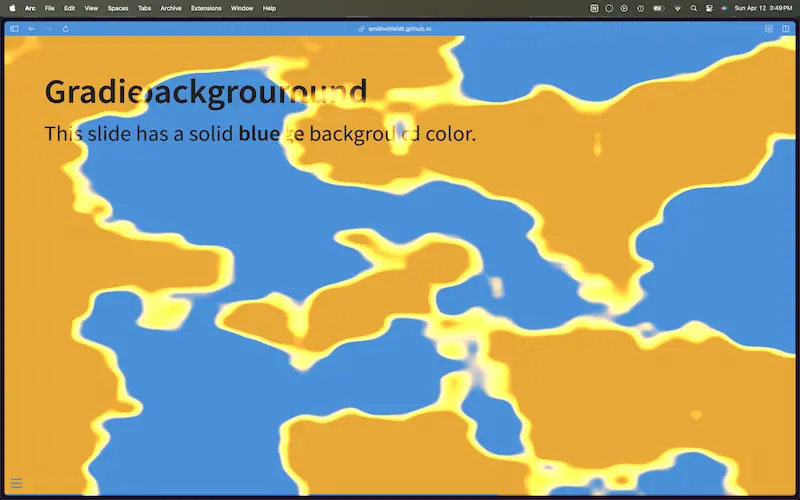Reload the page

pyautogui.click(x=66, y=29)
